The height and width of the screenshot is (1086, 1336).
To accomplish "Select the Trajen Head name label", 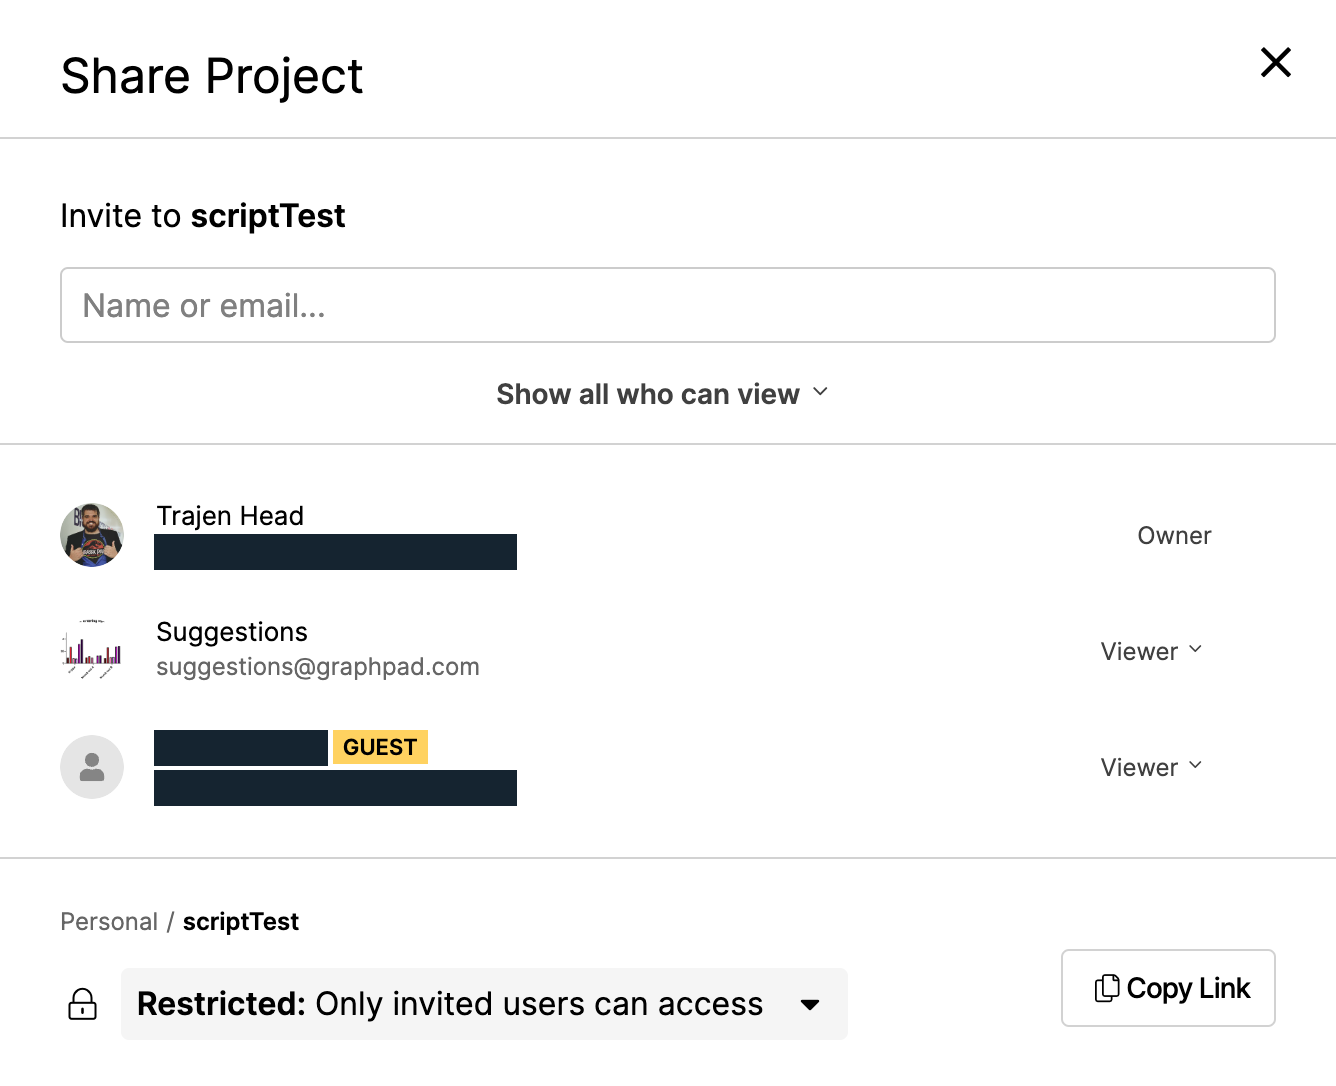I will coord(230,516).
